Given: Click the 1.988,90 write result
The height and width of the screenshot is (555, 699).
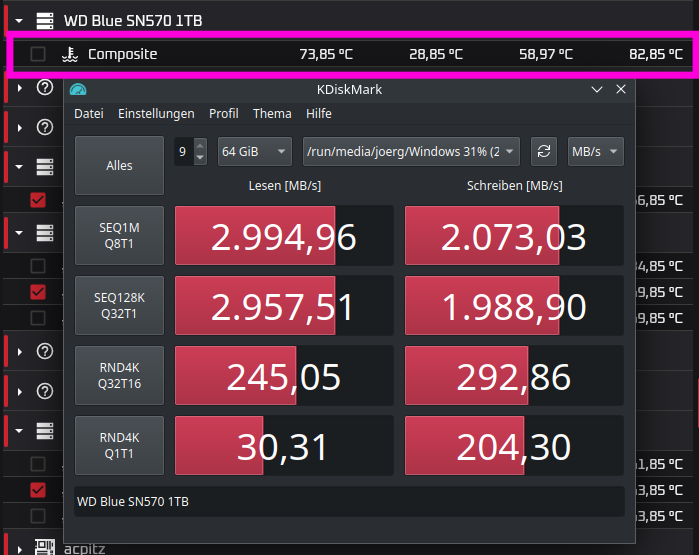Looking at the screenshot, I should click(x=514, y=305).
